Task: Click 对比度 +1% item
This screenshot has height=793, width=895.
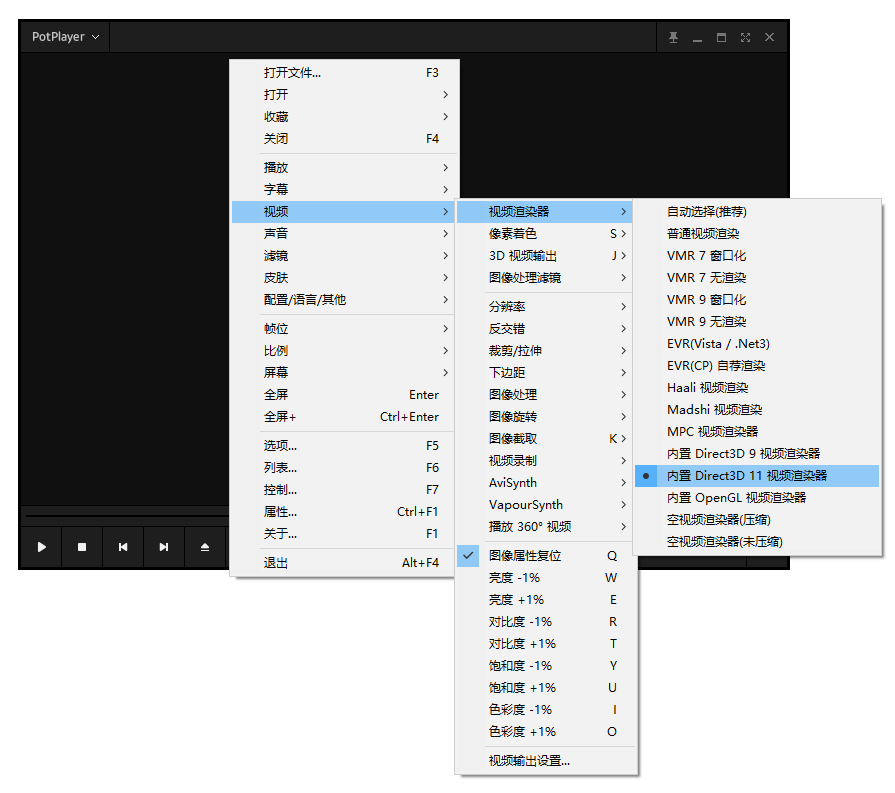Action: (546, 643)
